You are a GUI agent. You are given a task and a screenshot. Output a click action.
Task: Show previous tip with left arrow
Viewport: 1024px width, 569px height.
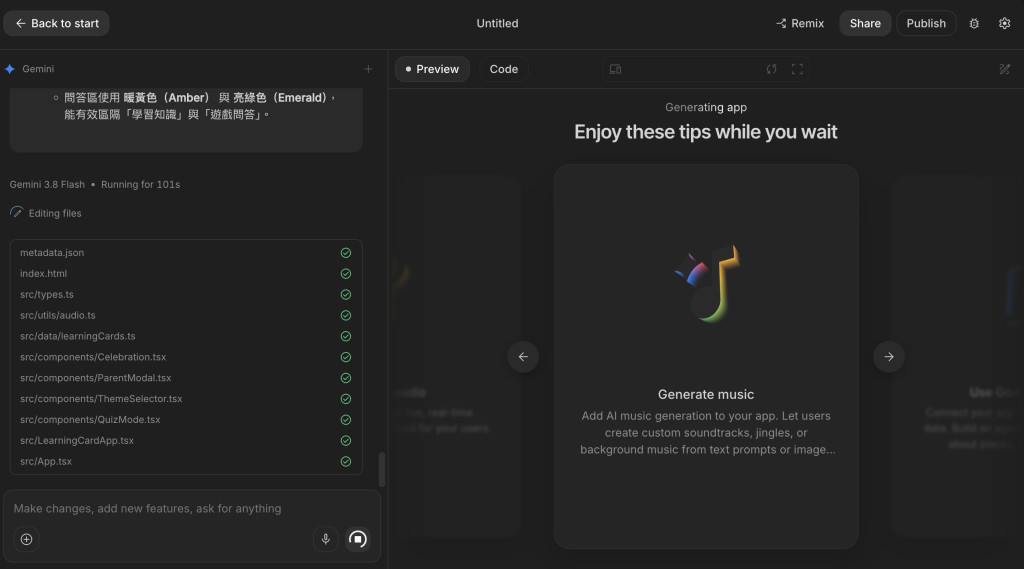523,357
